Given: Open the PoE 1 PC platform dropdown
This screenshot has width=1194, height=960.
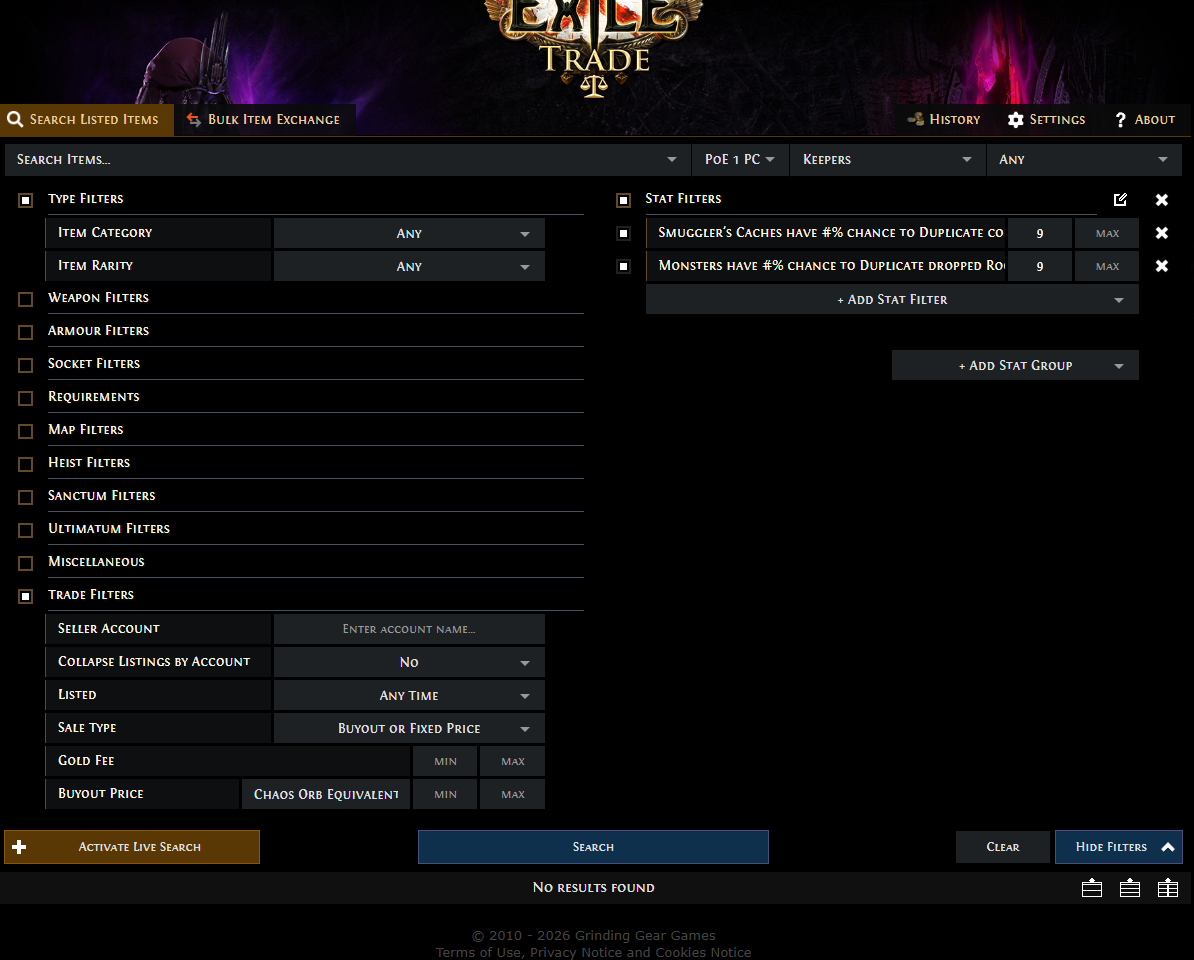Looking at the screenshot, I should (739, 159).
